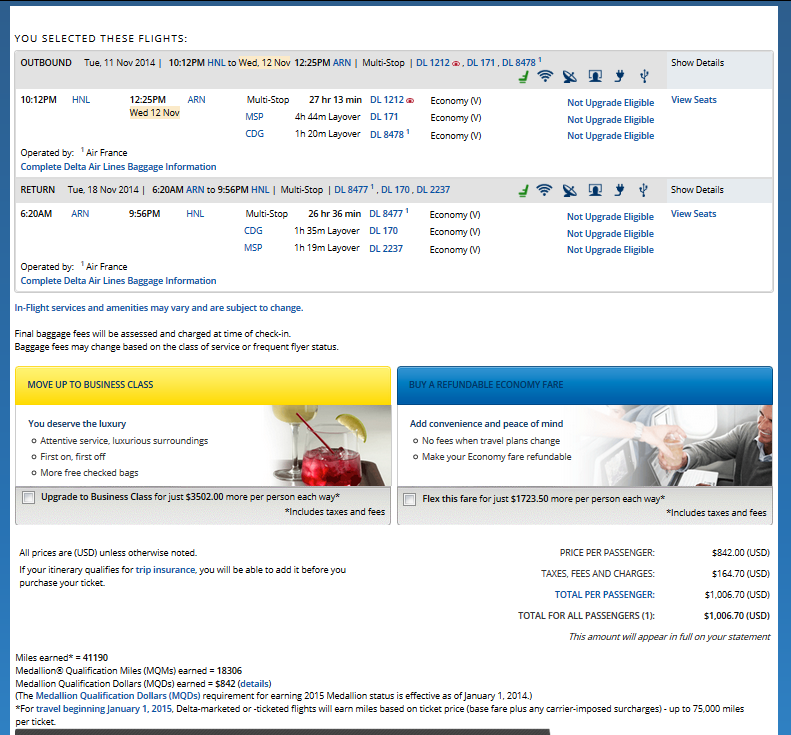Open the Move Up To Business Class header
This screenshot has width=791, height=735.
point(203,385)
